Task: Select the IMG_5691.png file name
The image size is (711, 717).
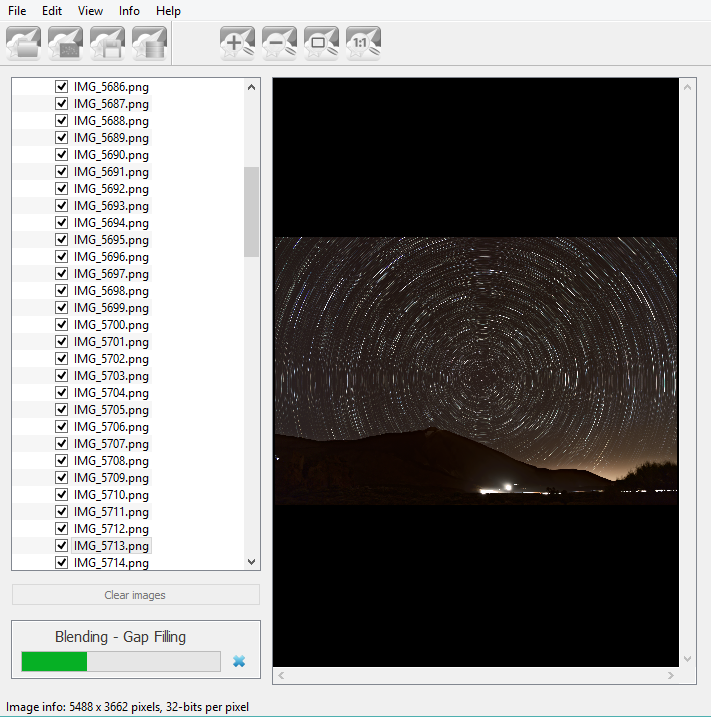Action: pyautogui.click(x=111, y=172)
